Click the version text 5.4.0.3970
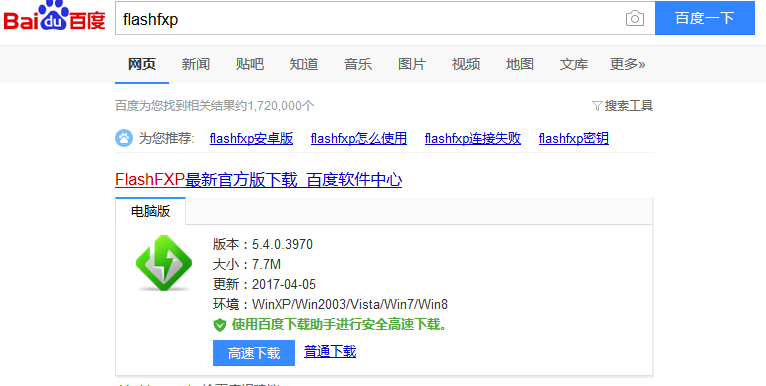766x386 pixels. (x=282, y=244)
